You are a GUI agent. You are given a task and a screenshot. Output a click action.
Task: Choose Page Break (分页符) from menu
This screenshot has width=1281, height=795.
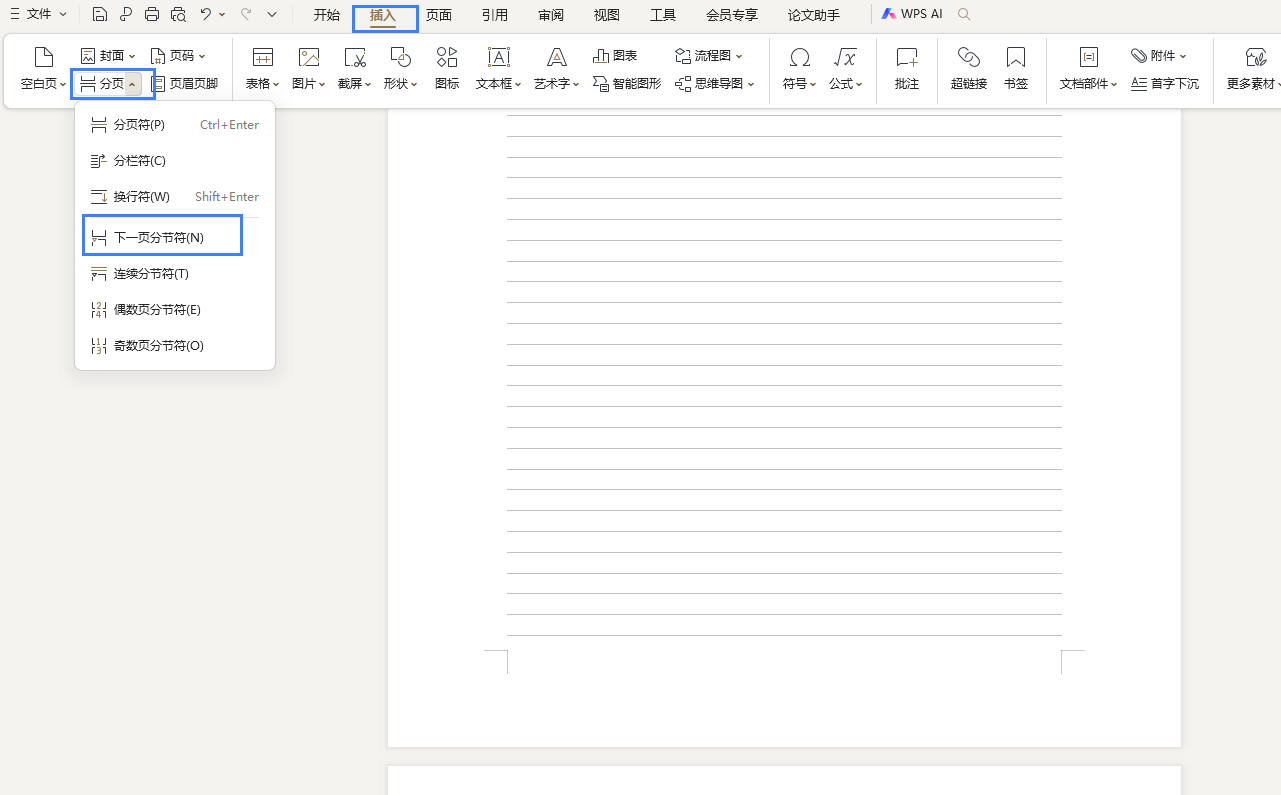(175, 125)
